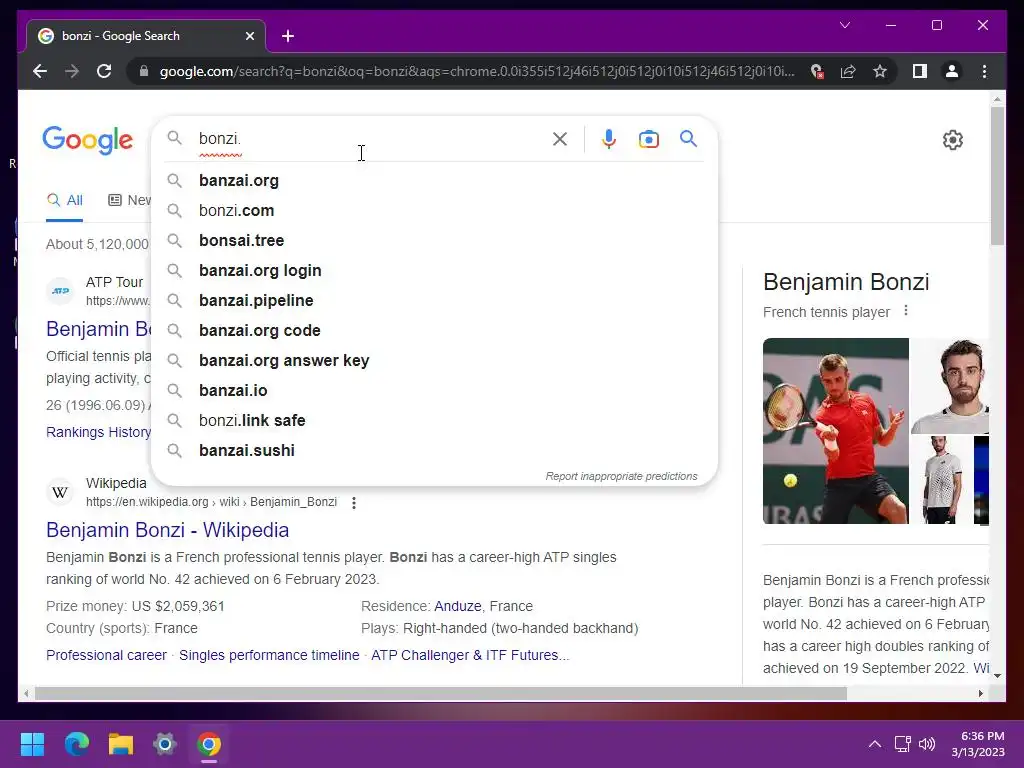Viewport: 1024px width, 768px height.
Task: Click scrollbar down arrow at page bottom
Action: tap(997, 676)
